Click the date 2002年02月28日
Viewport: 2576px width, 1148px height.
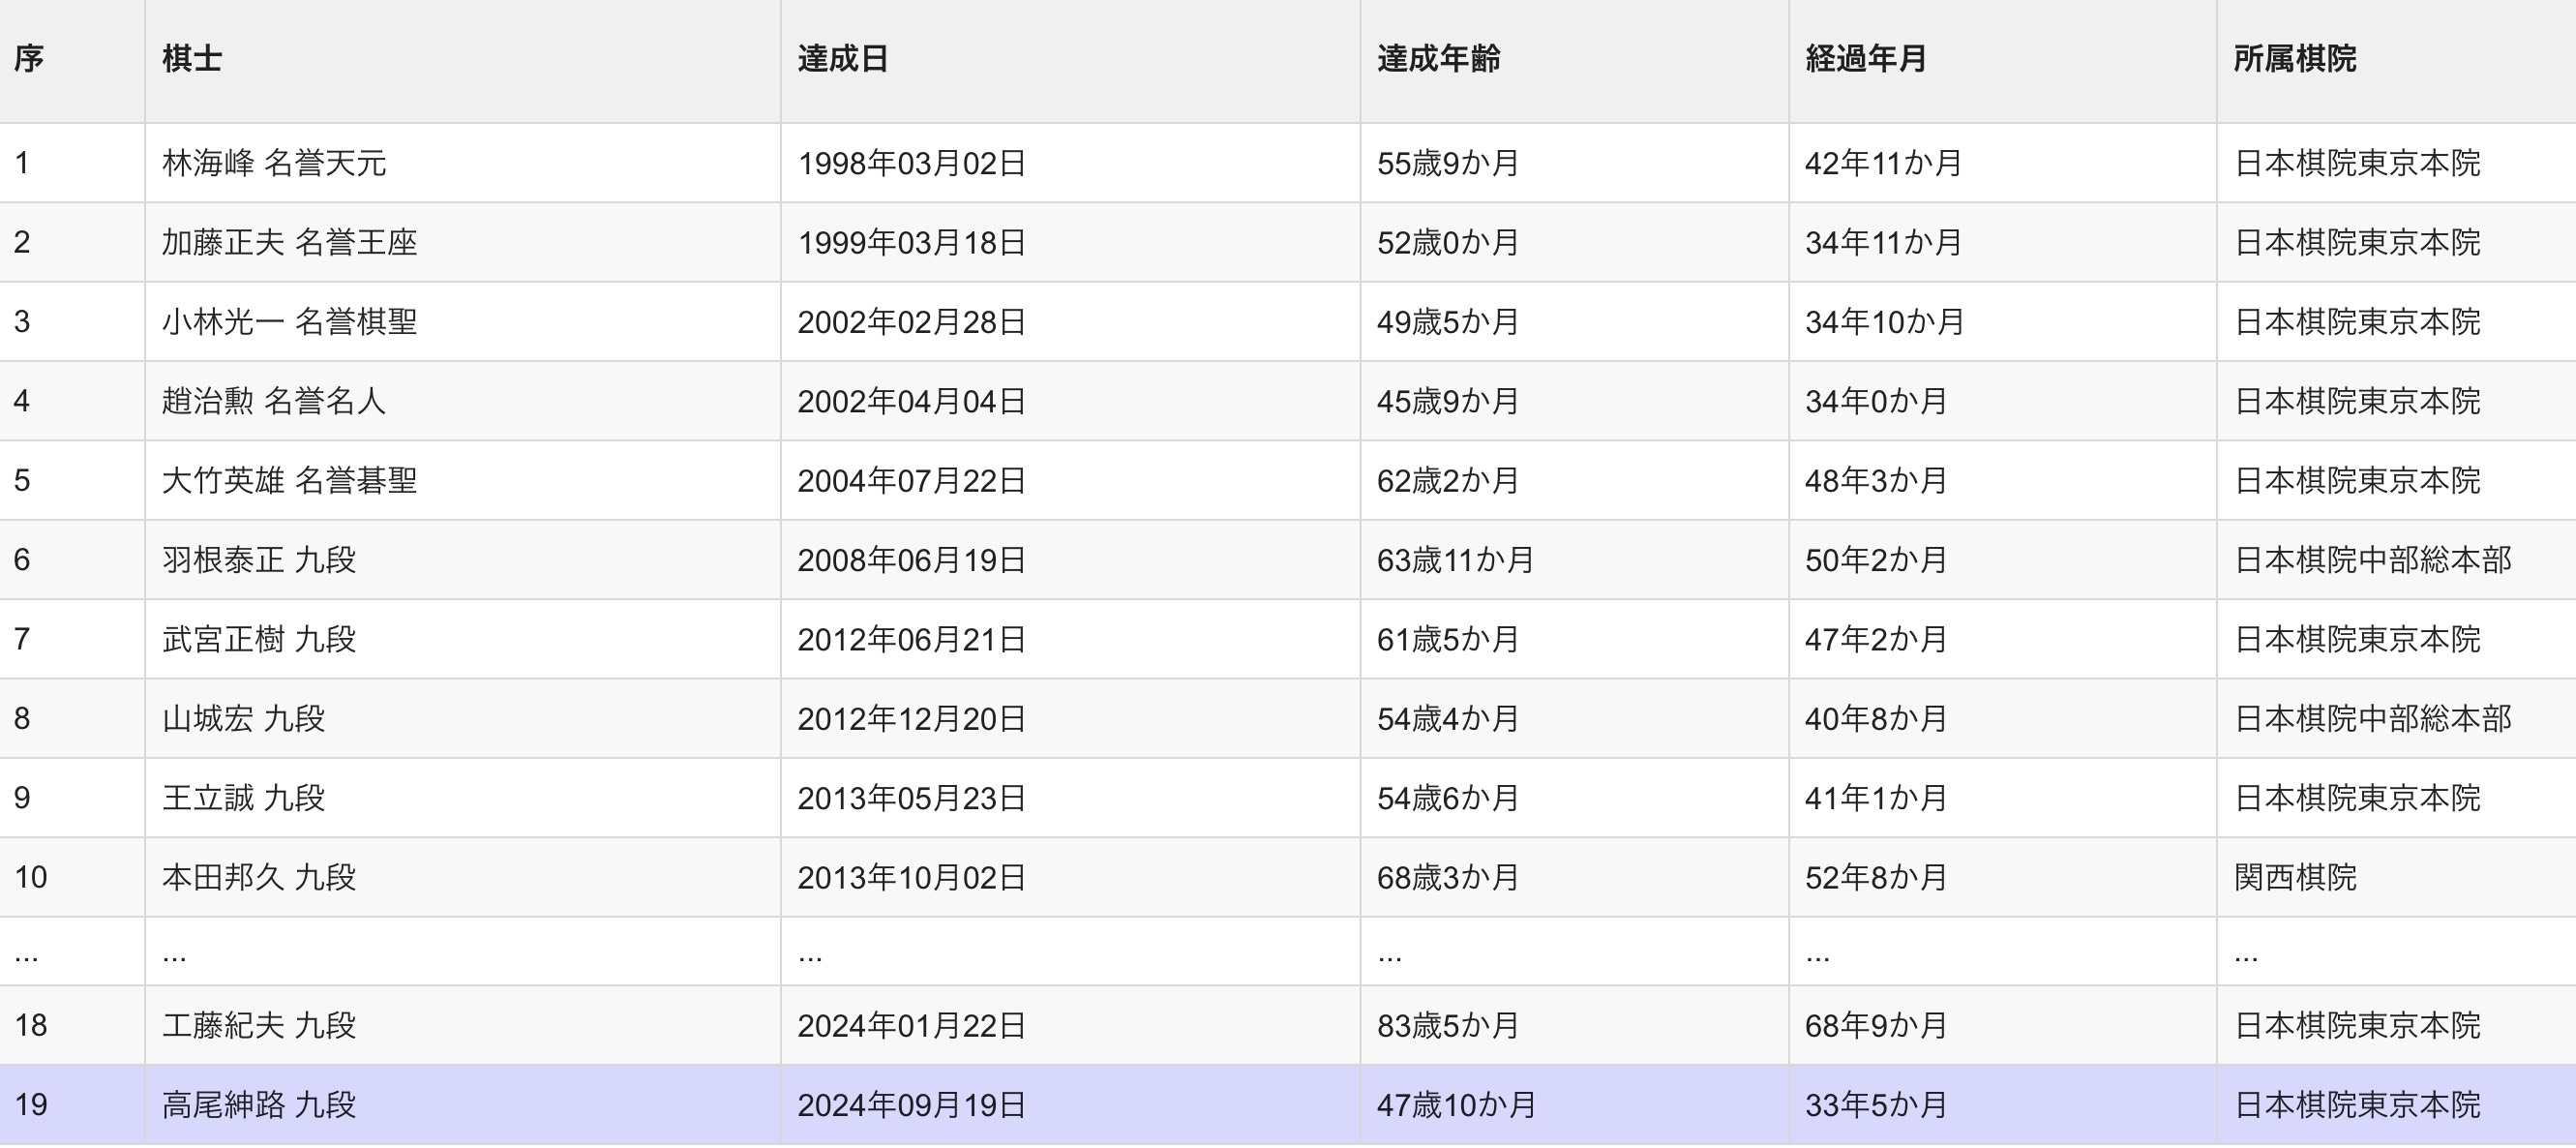click(x=912, y=322)
